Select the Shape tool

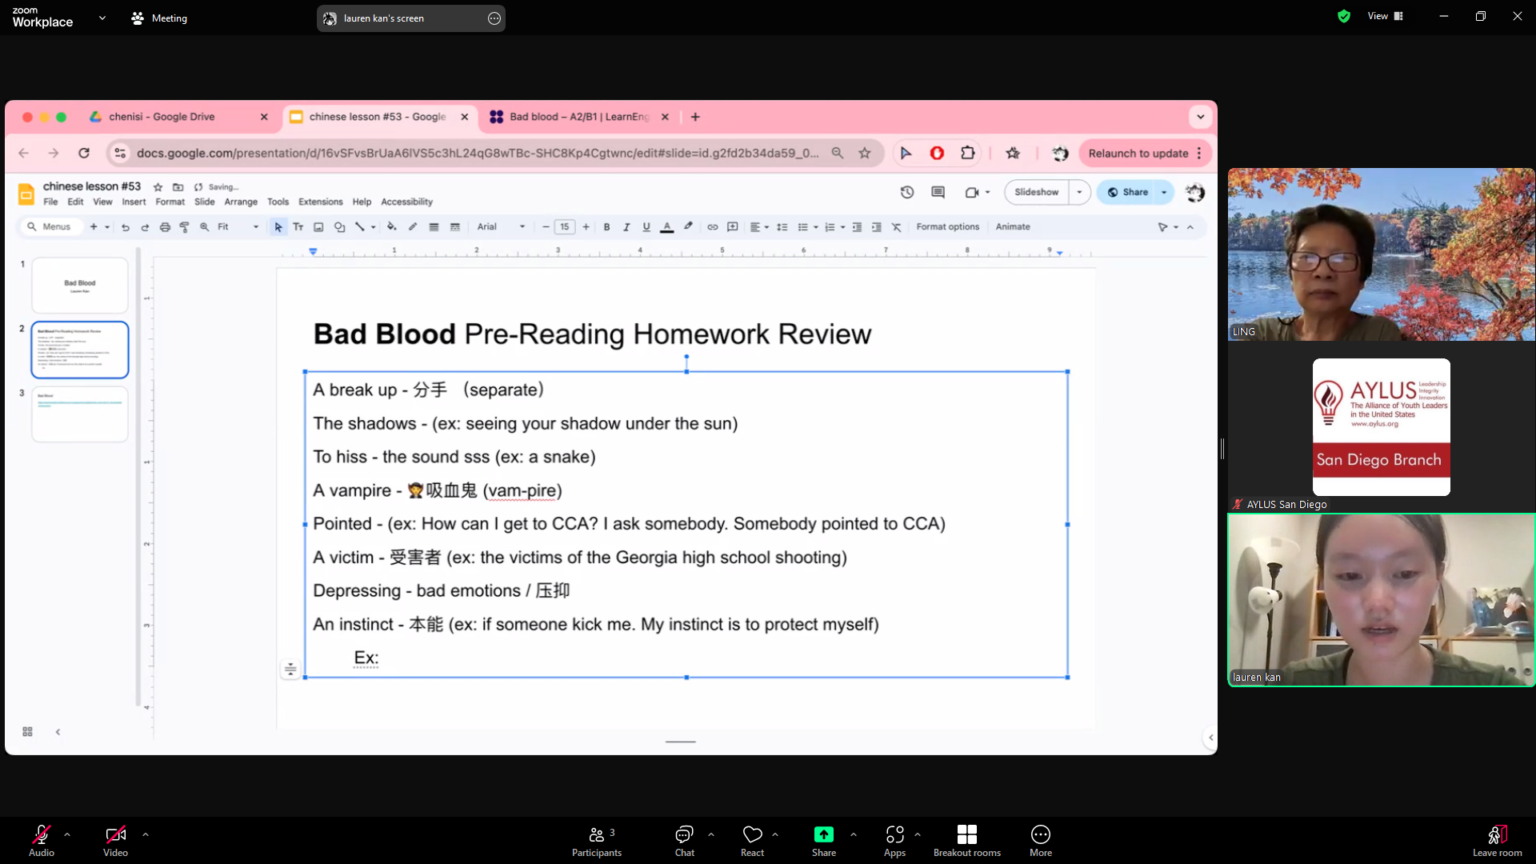click(339, 227)
